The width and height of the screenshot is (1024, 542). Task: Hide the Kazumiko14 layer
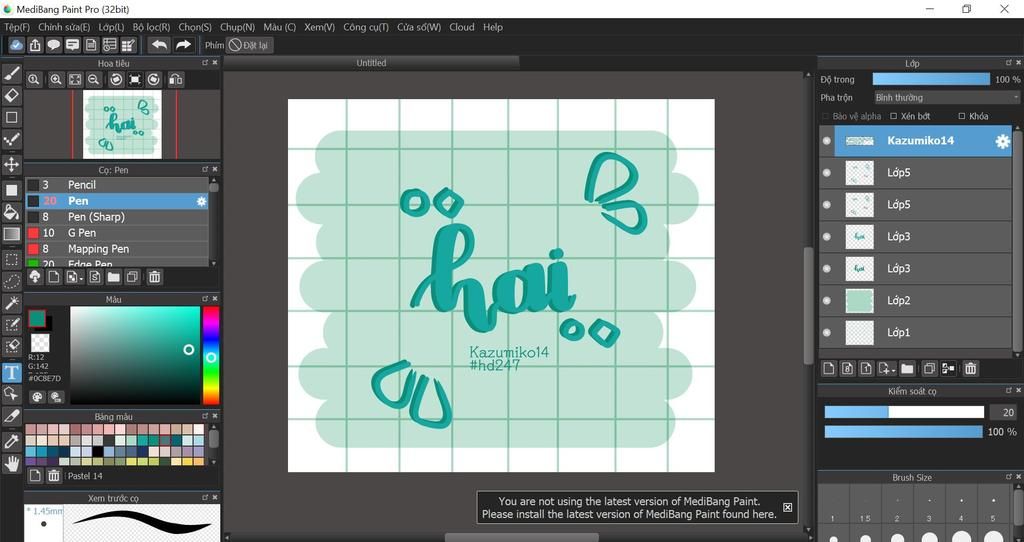tap(827, 141)
